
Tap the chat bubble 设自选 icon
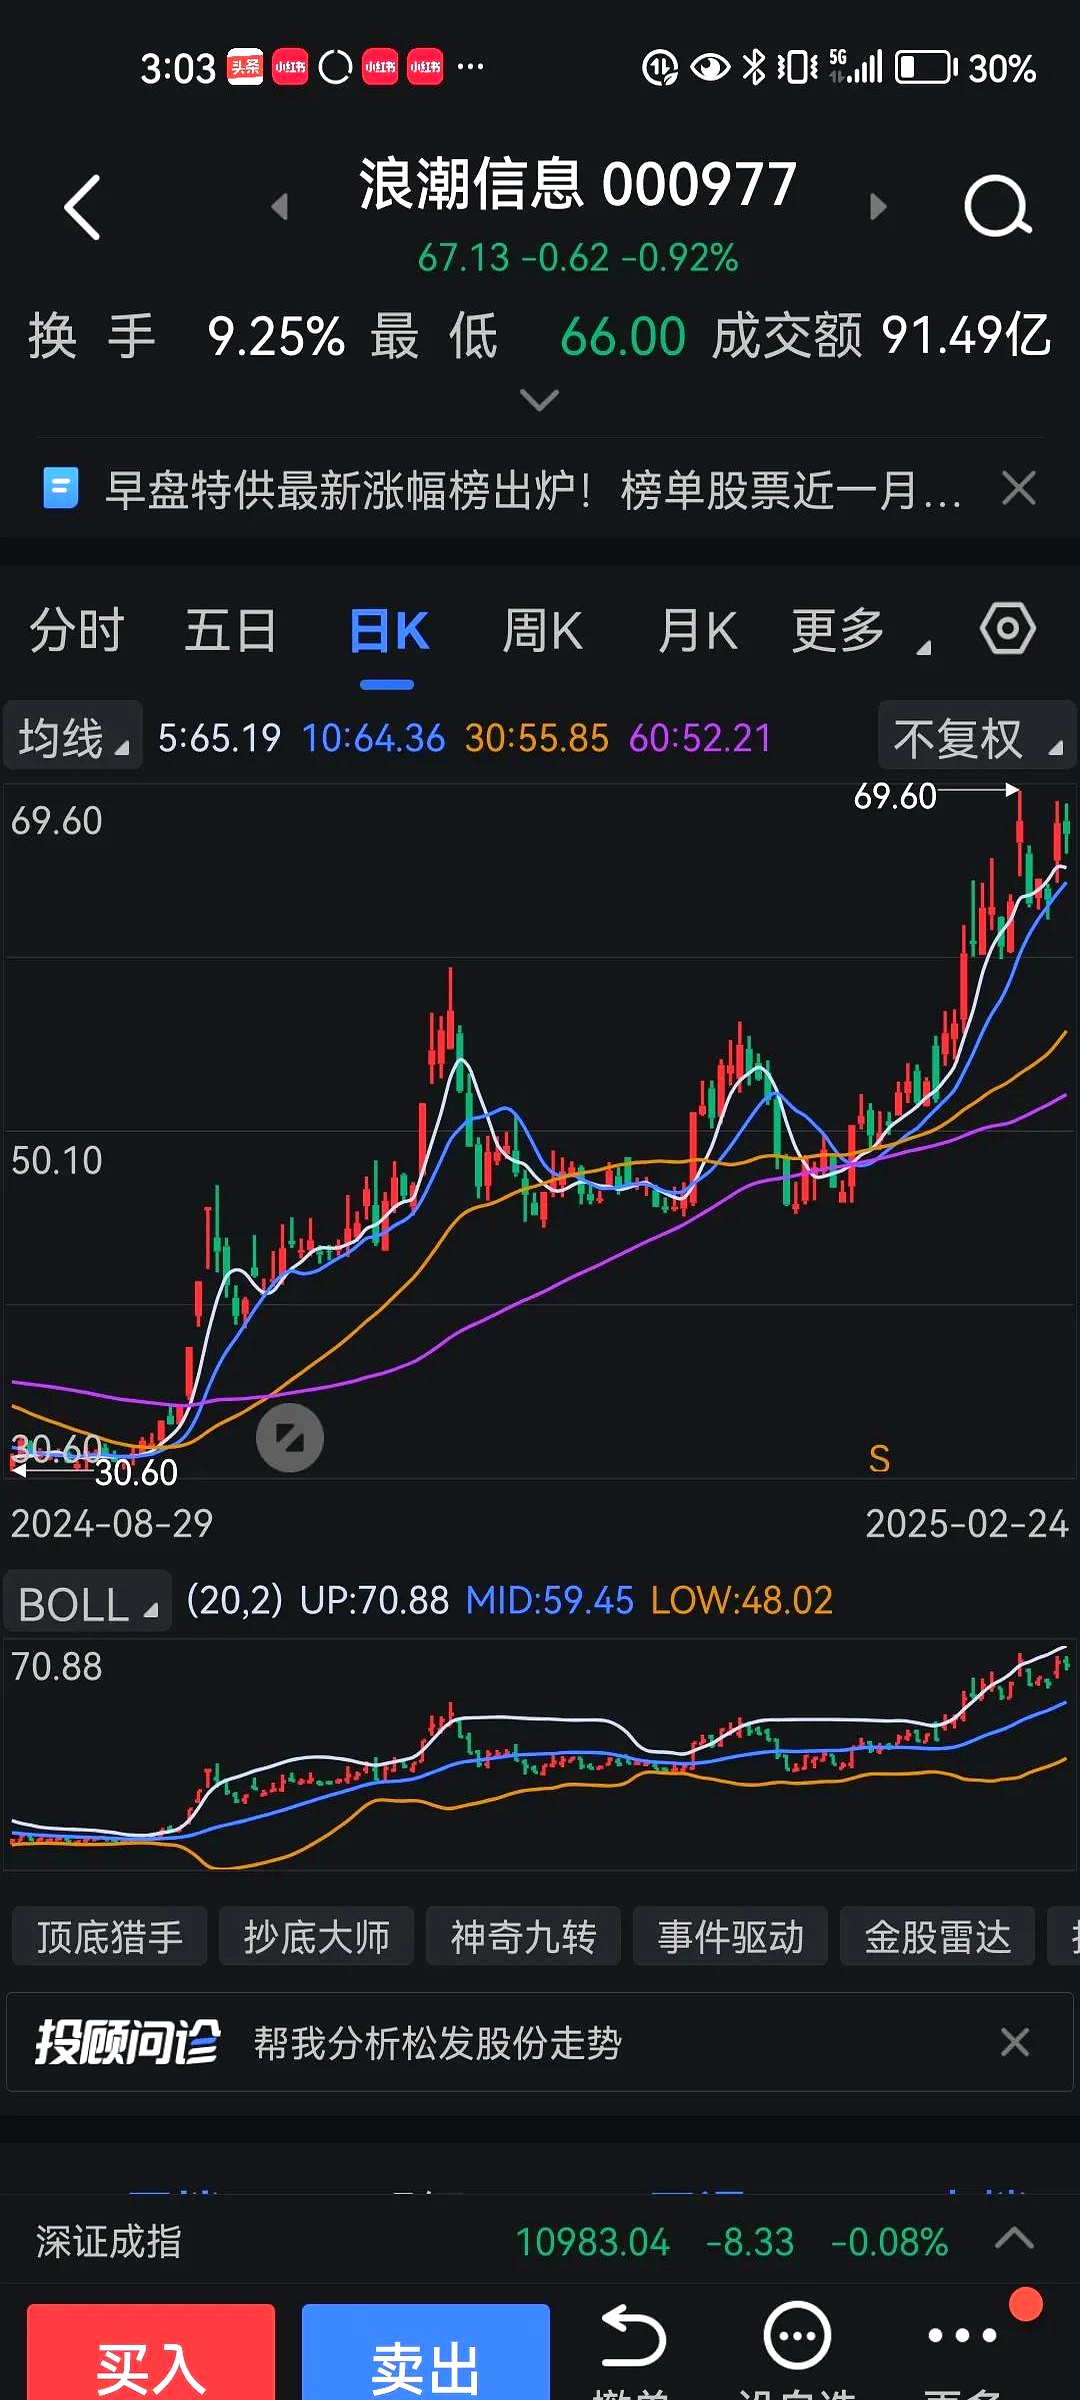tap(797, 2337)
